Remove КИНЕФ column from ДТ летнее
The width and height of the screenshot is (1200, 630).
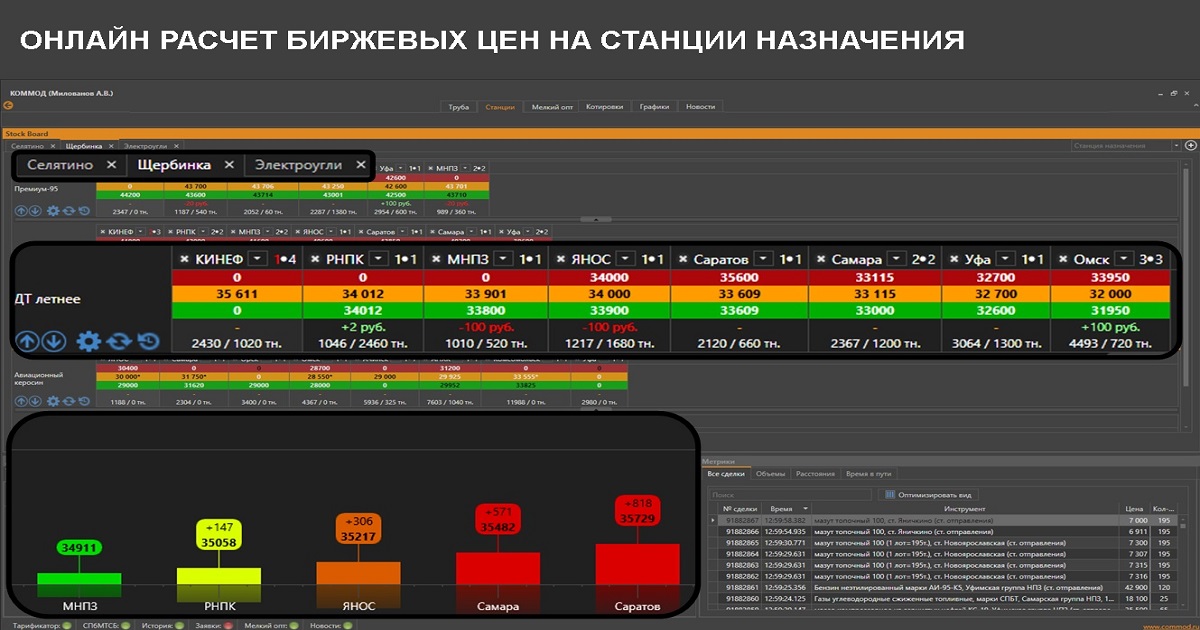click(x=183, y=259)
